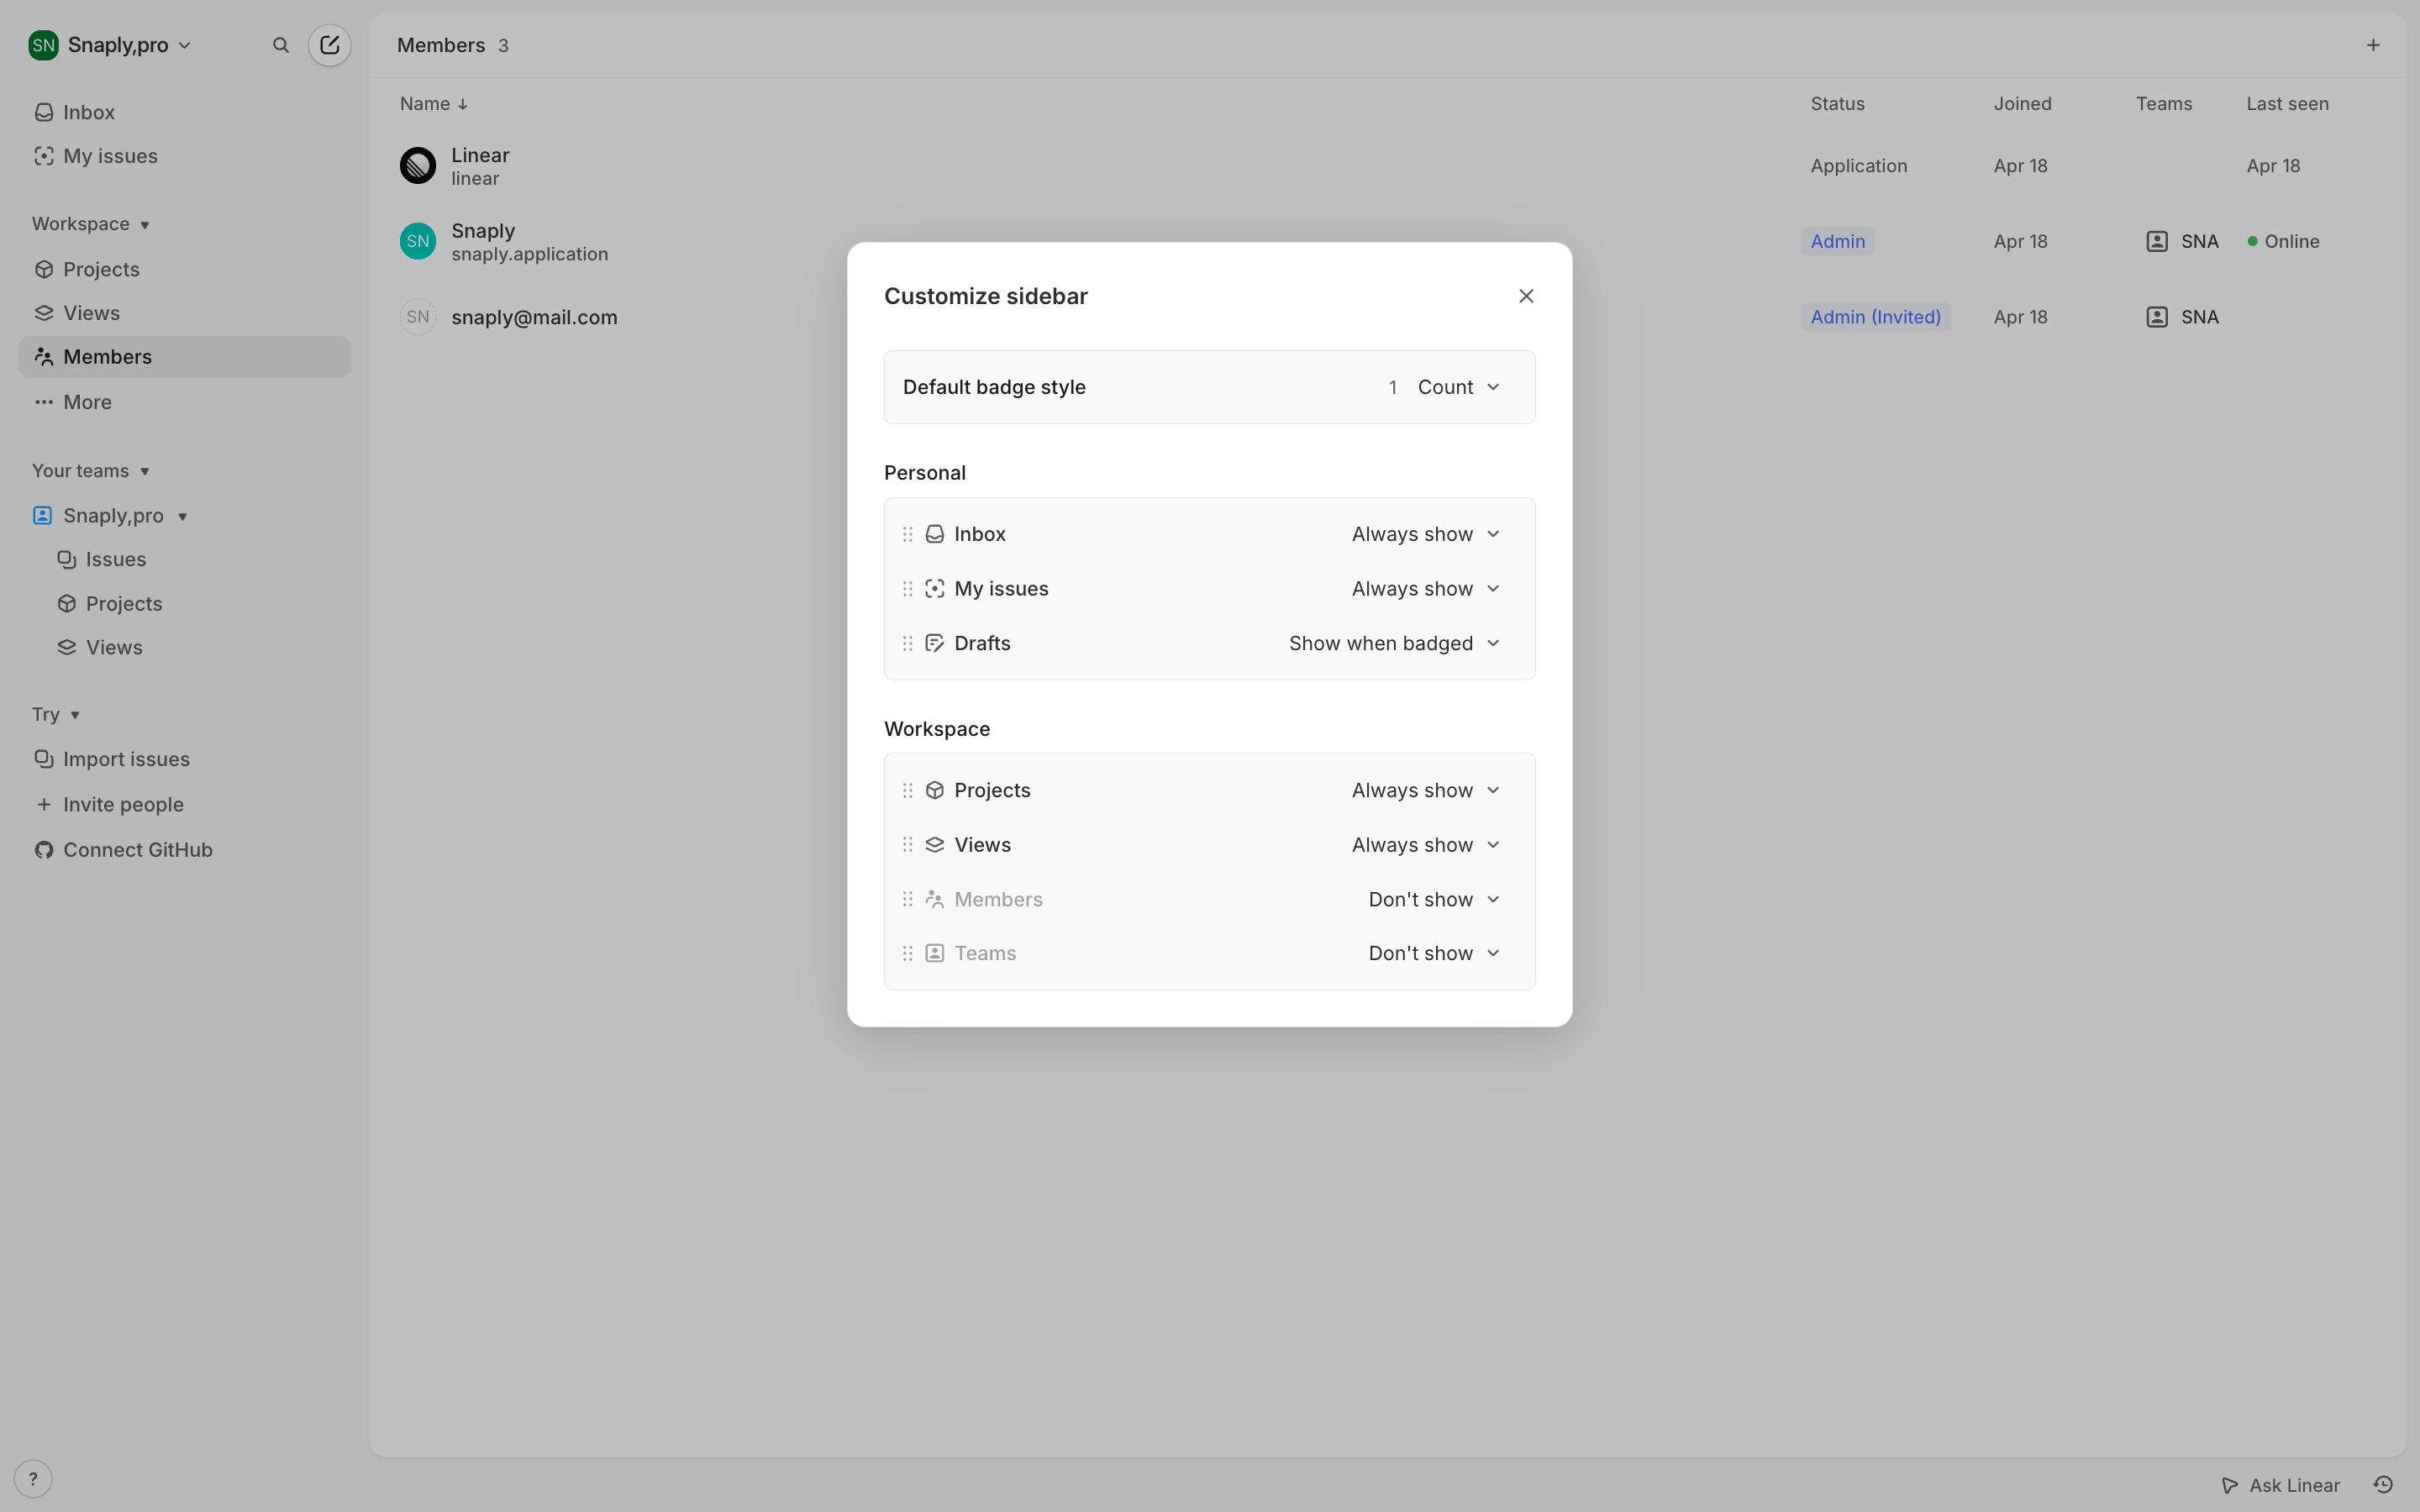This screenshot has width=2420, height=1512.
Task: Click the Admin (Invited) status badge
Action: [x=1875, y=317]
